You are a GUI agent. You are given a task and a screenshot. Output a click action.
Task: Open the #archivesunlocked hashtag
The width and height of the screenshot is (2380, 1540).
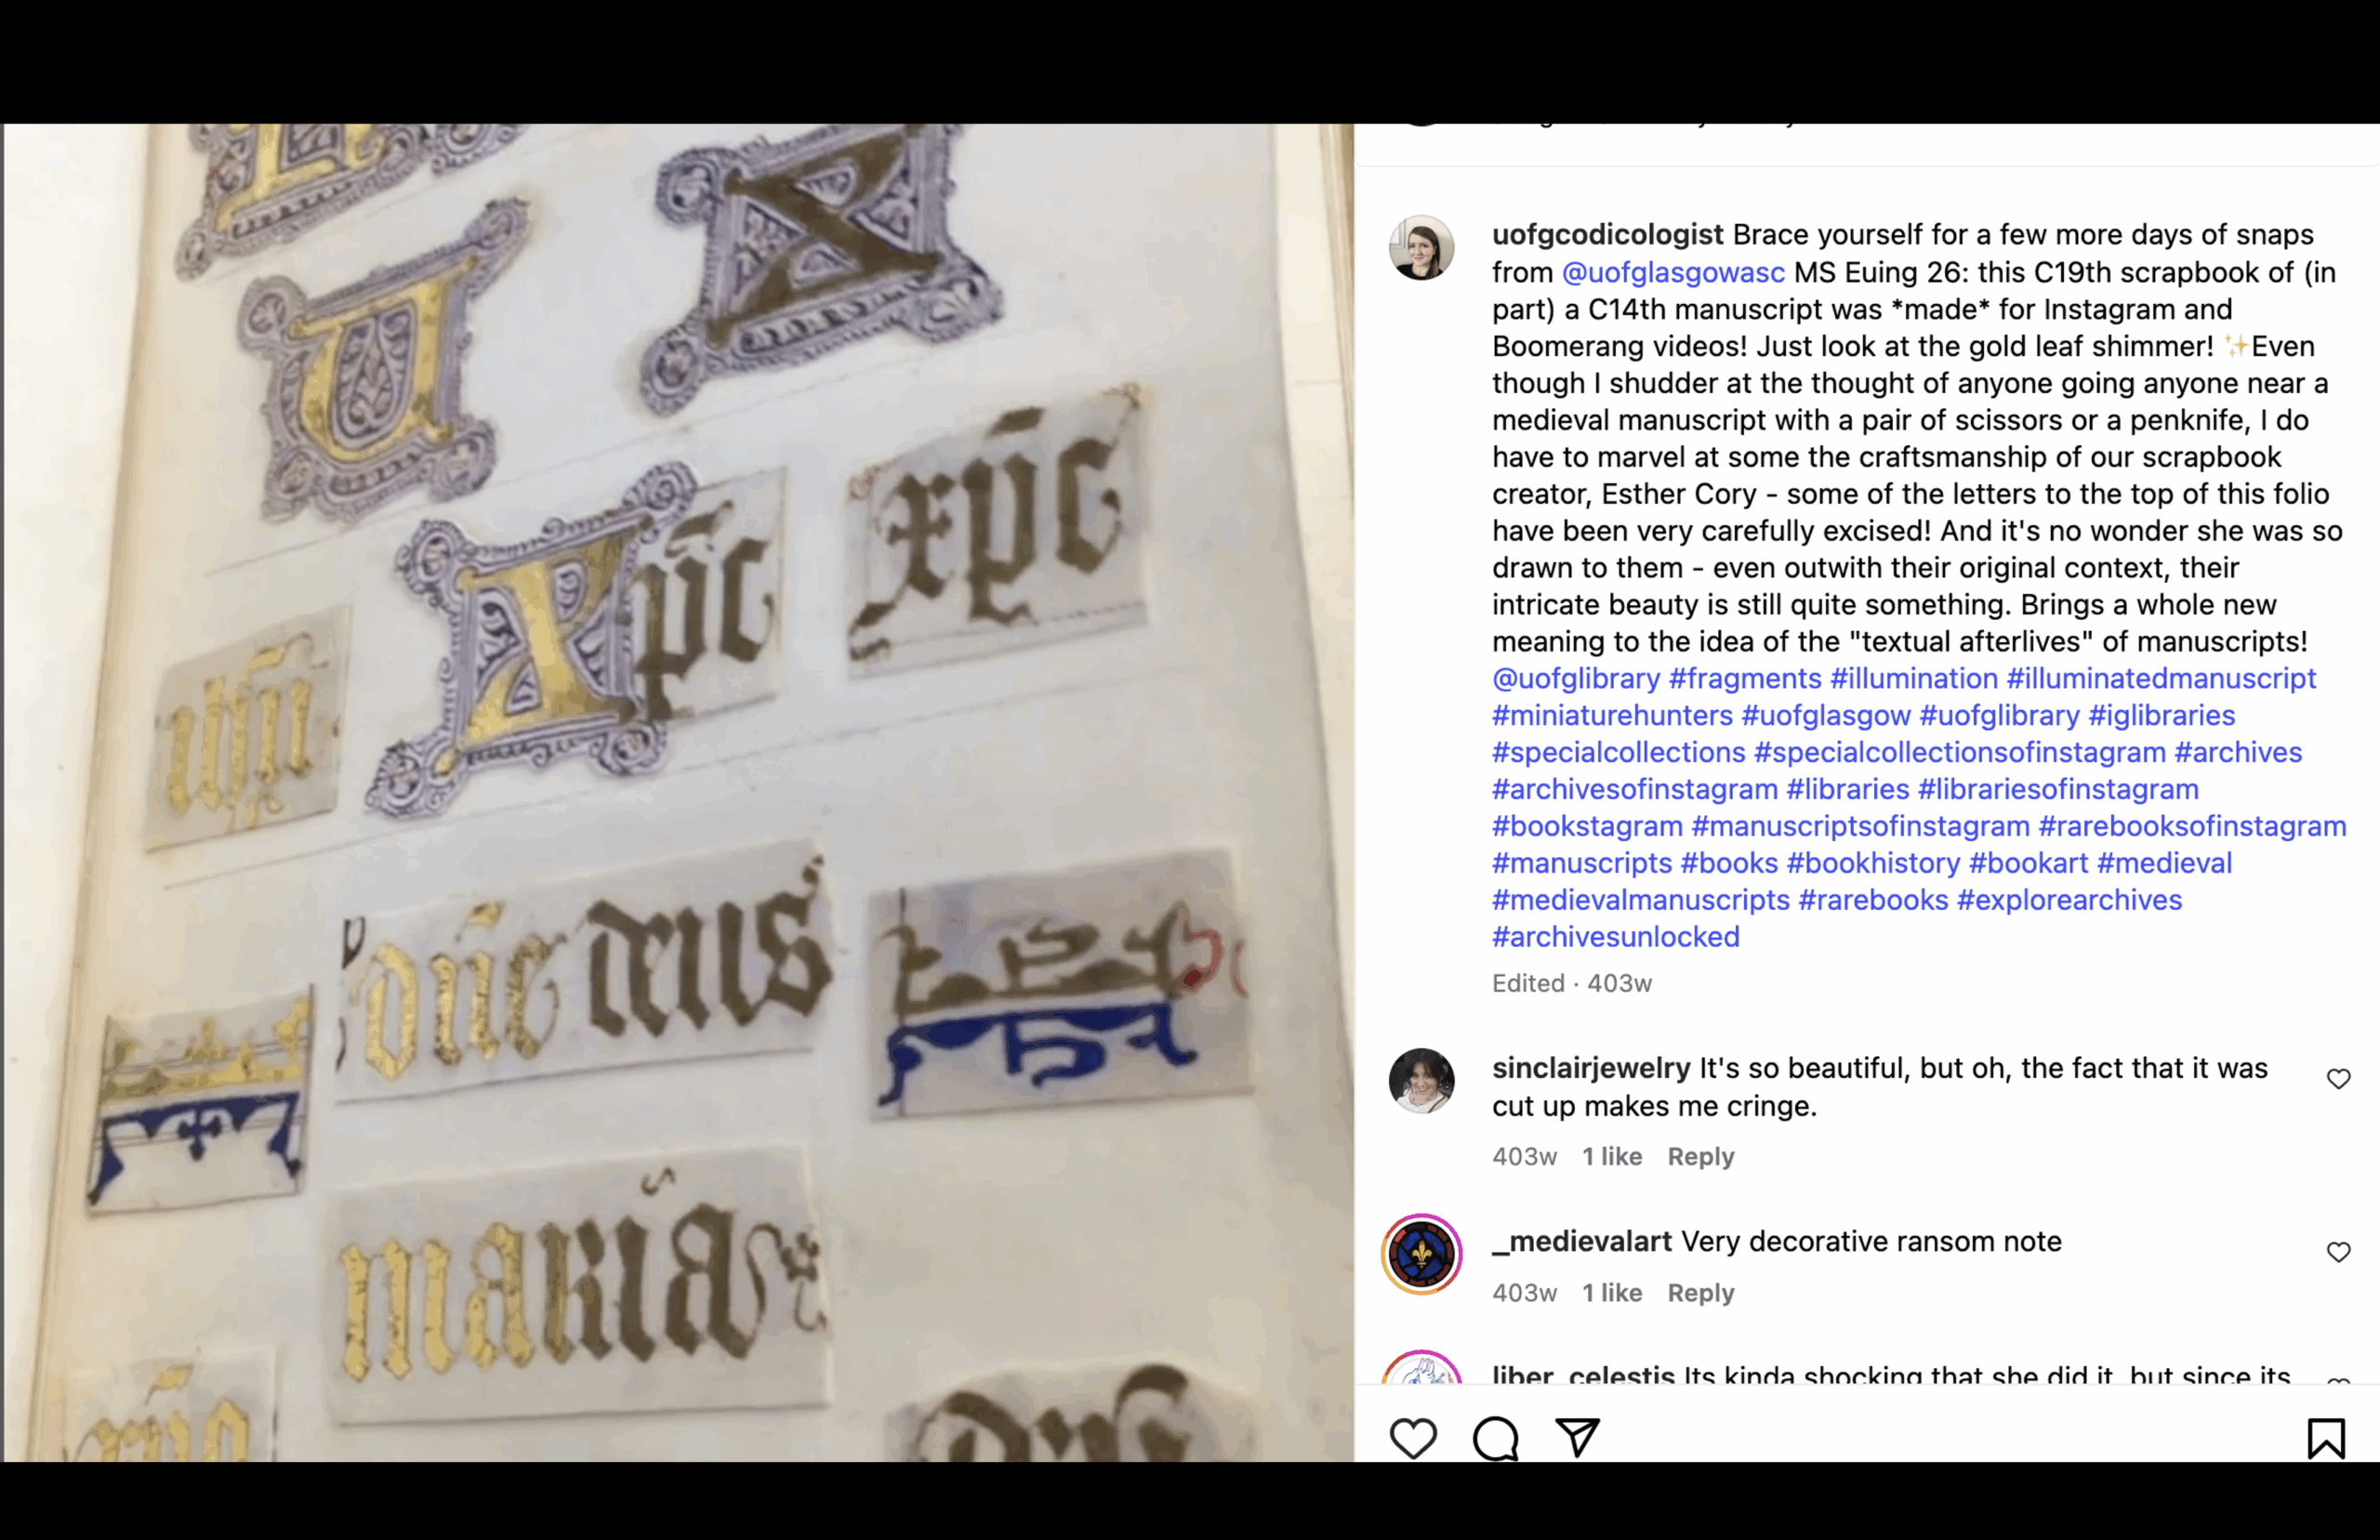click(1616, 936)
